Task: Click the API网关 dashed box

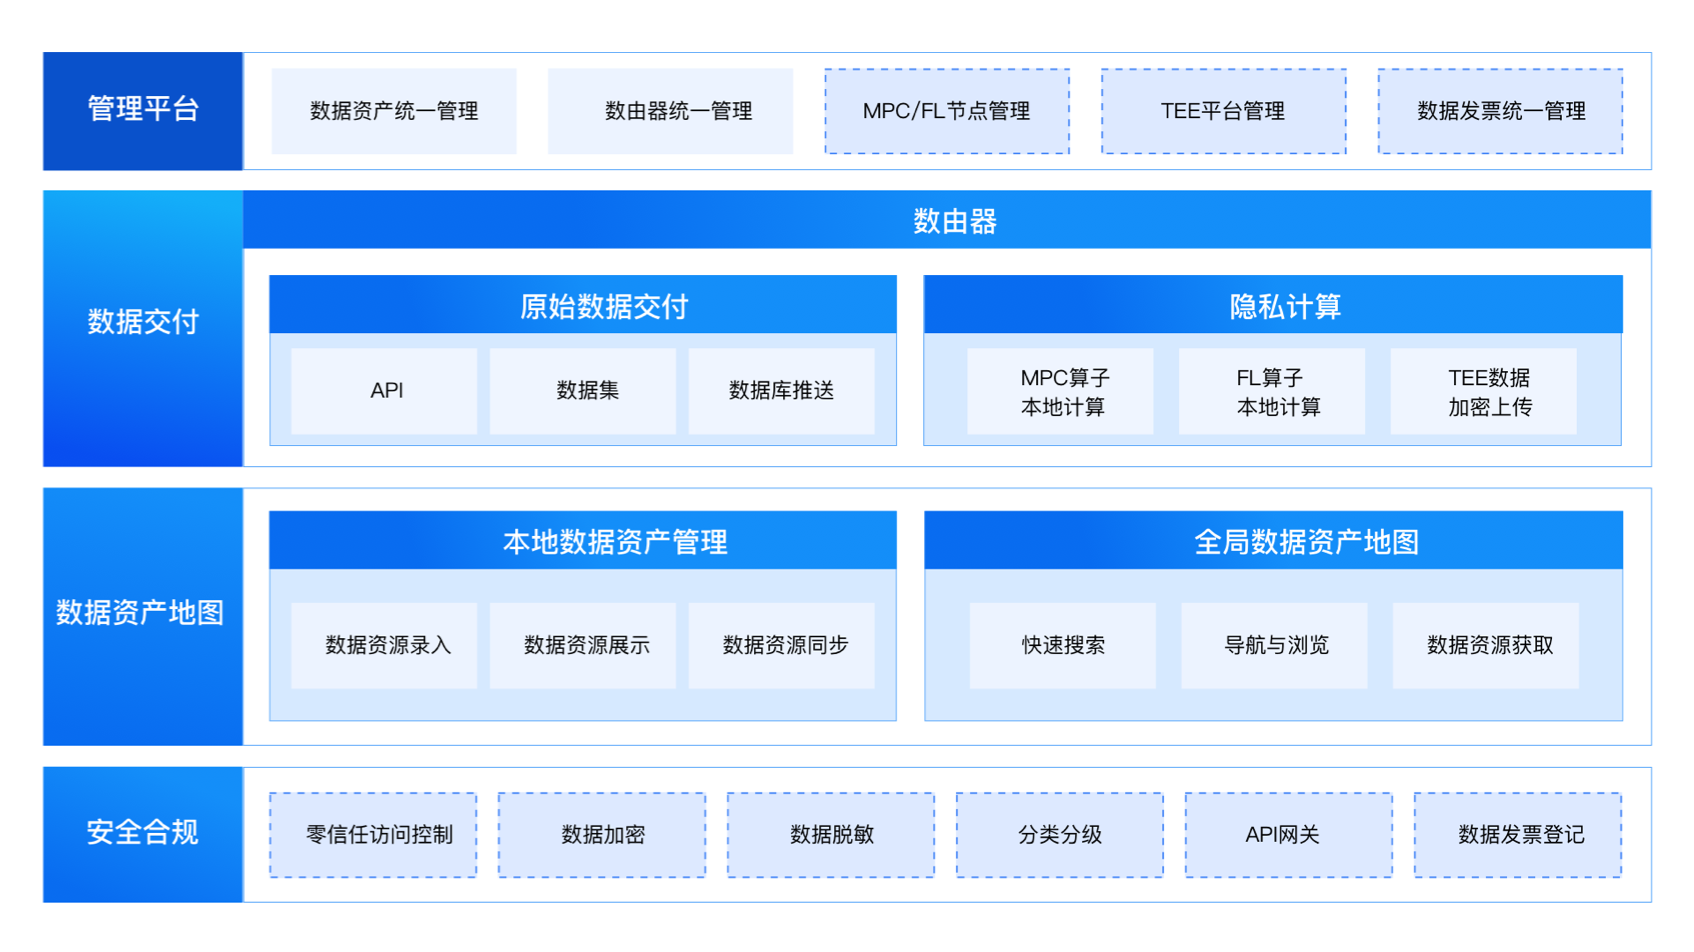Action: point(1288,835)
